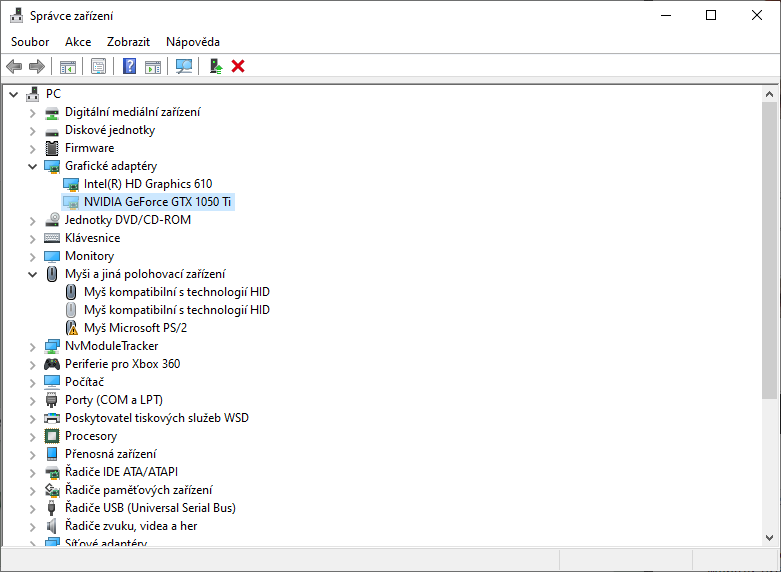Image resolution: width=781 pixels, height=572 pixels.
Task: Select the Periferie pro Xbox 360 label
Action: (123, 364)
